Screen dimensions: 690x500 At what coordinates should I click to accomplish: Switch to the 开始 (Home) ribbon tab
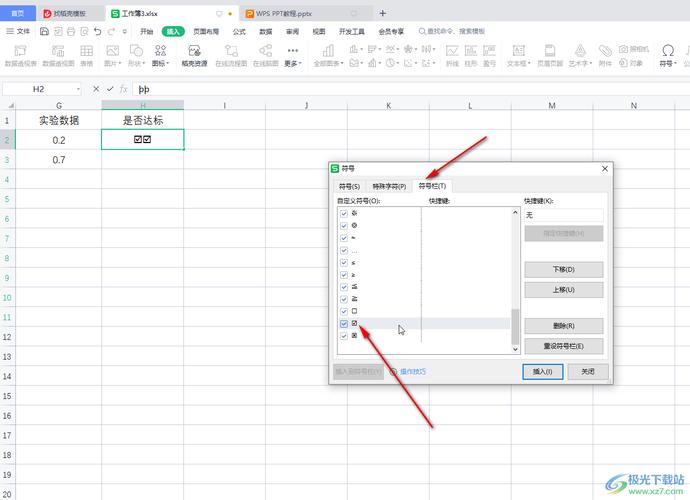pyautogui.click(x=147, y=31)
